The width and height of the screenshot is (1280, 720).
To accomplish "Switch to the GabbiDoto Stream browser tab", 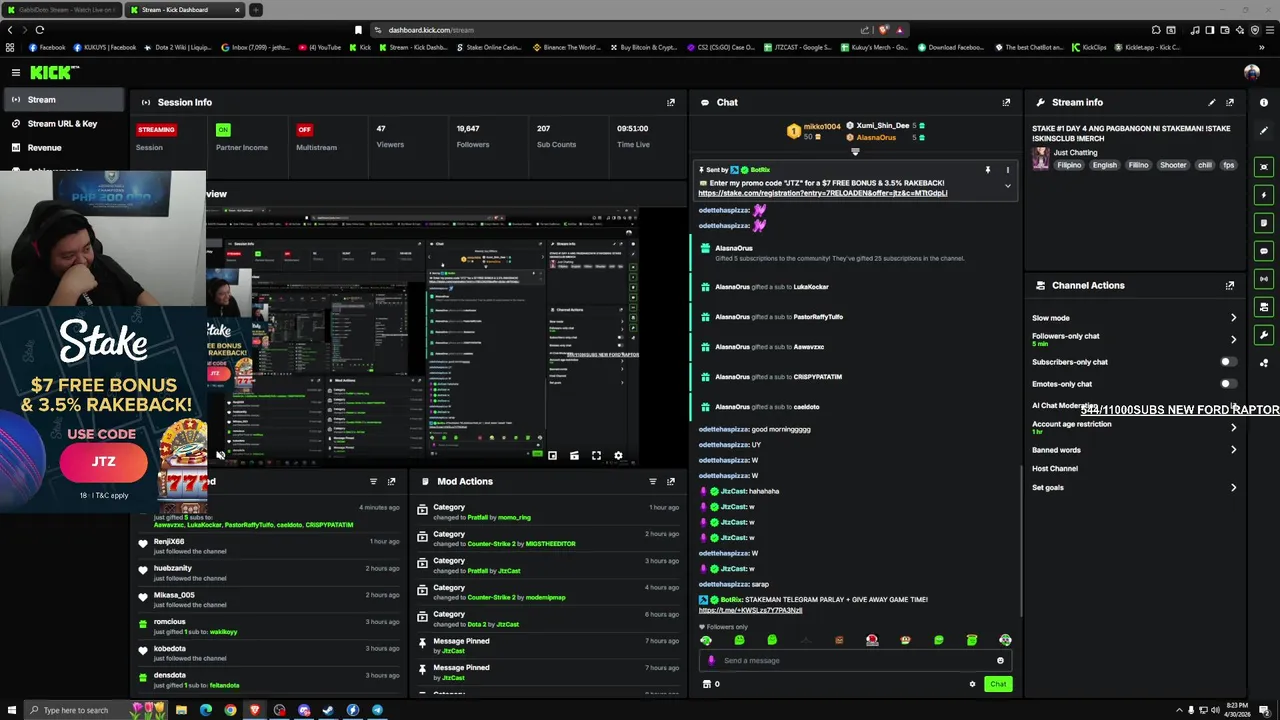I will [62, 10].
